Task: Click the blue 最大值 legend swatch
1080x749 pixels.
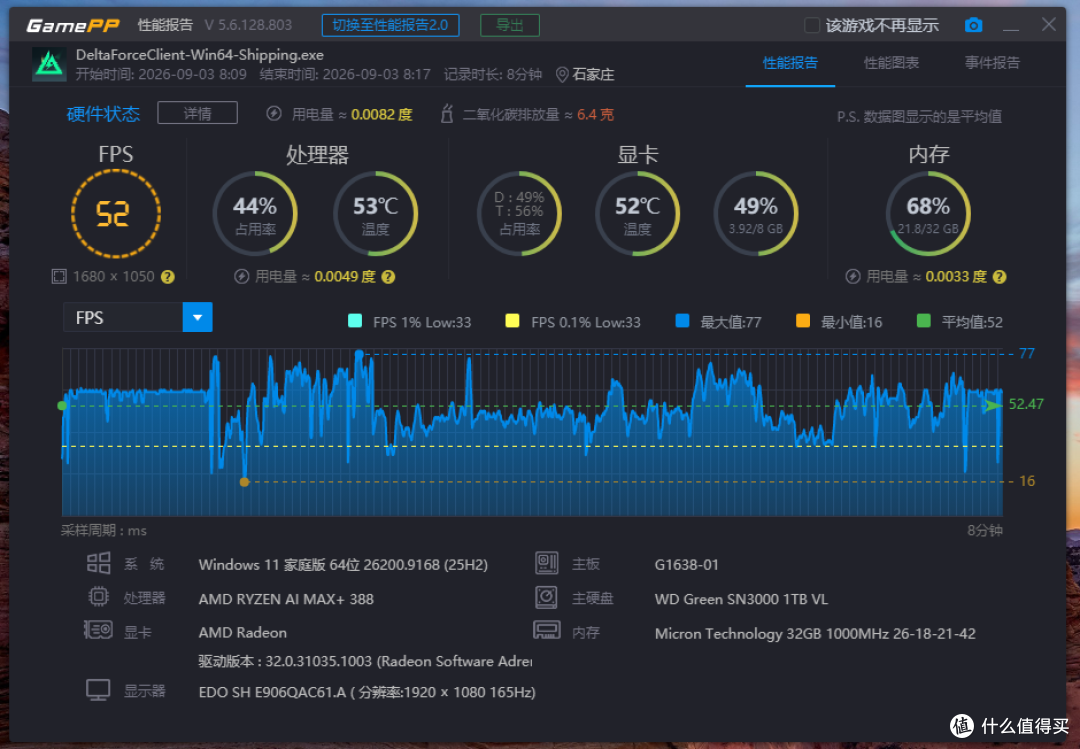Action: click(x=683, y=320)
